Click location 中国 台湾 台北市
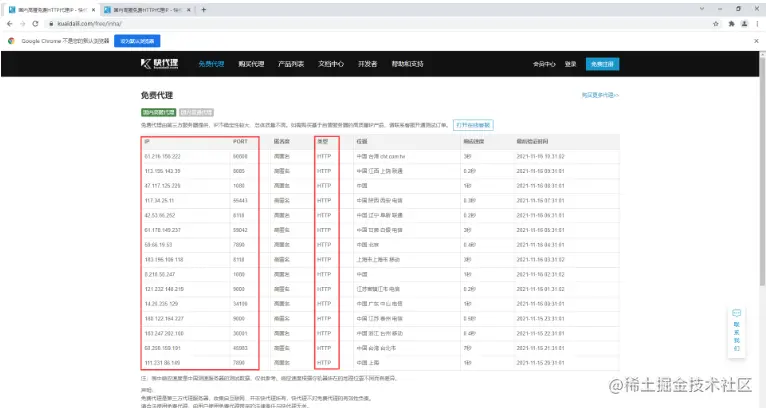Image resolution: width=766 pixels, height=408 pixels. click(x=376, y=348)
